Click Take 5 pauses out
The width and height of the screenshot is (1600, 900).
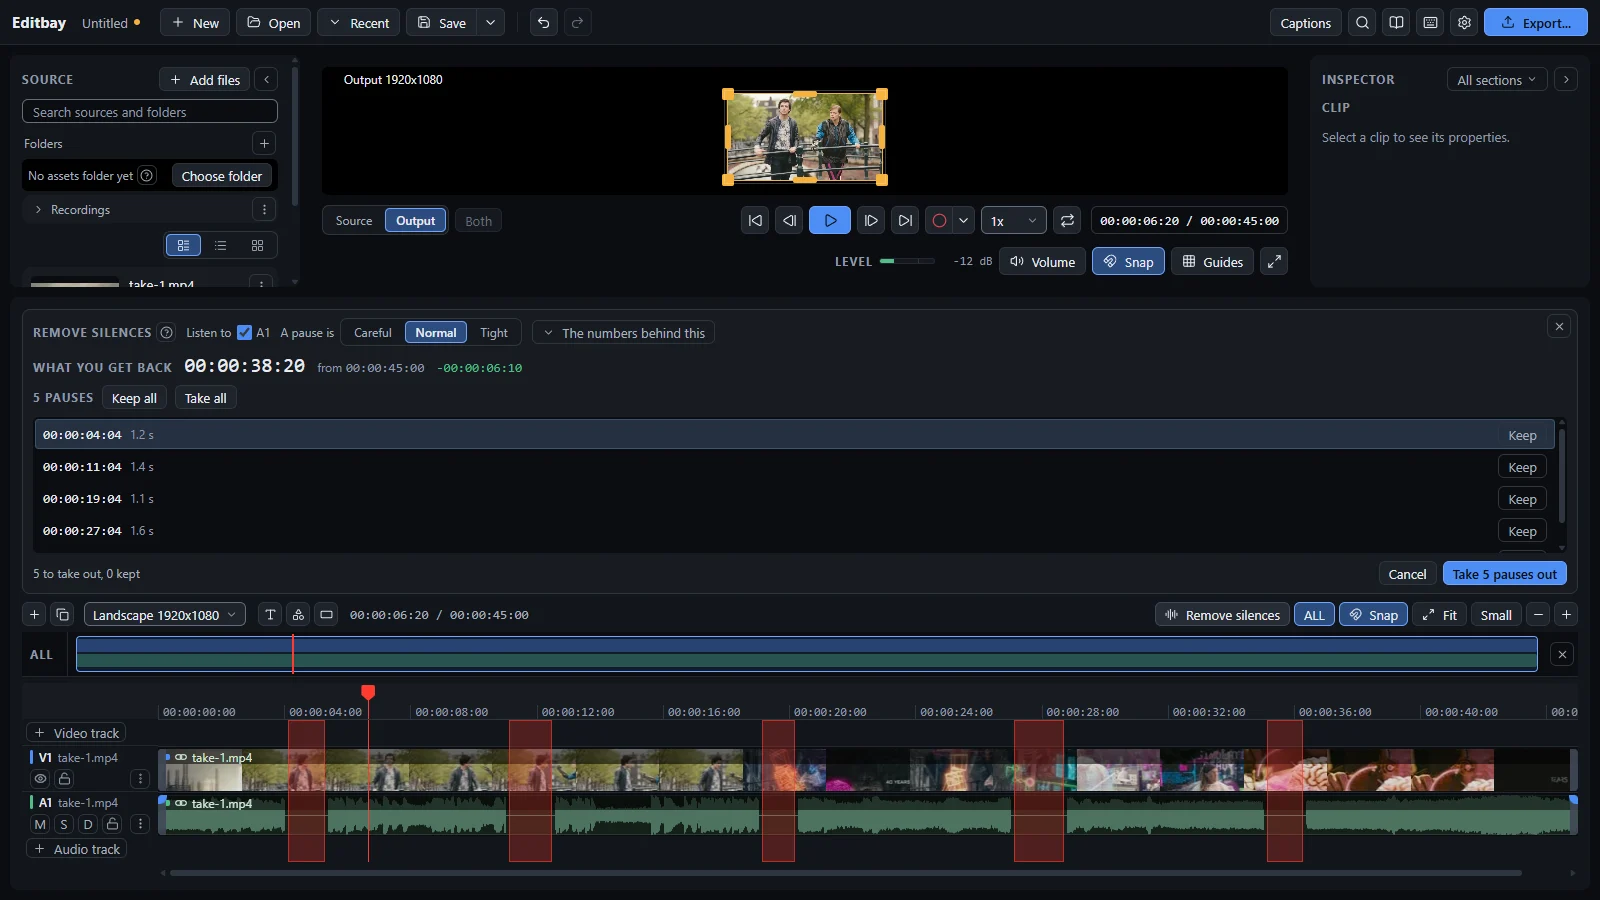point(1504,574)
